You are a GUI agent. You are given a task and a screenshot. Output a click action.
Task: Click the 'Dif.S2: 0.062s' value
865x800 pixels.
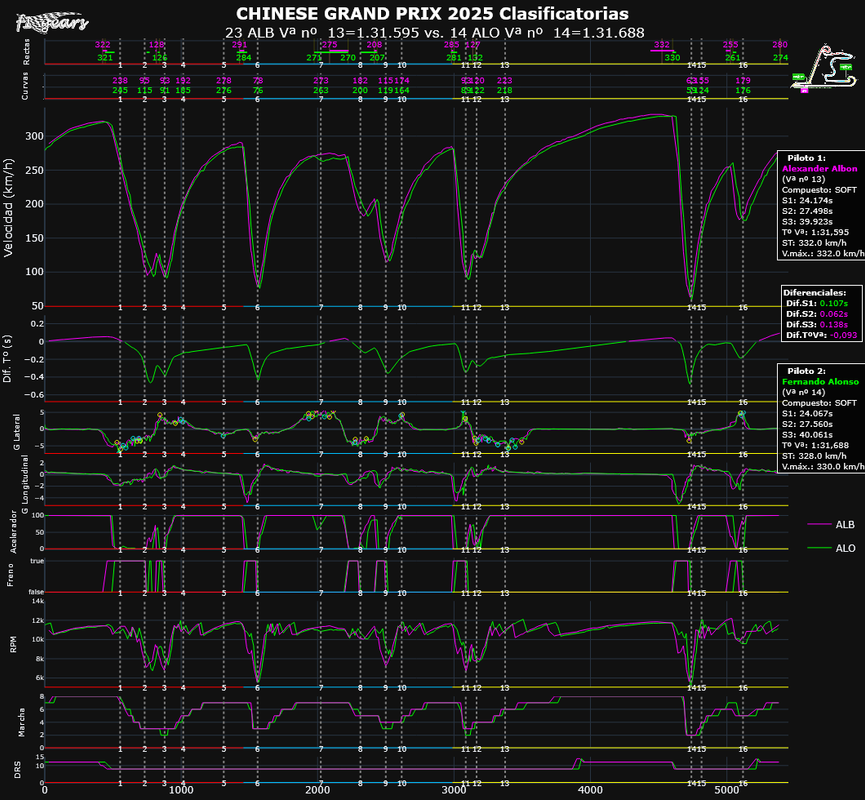[x=817, y=314]
